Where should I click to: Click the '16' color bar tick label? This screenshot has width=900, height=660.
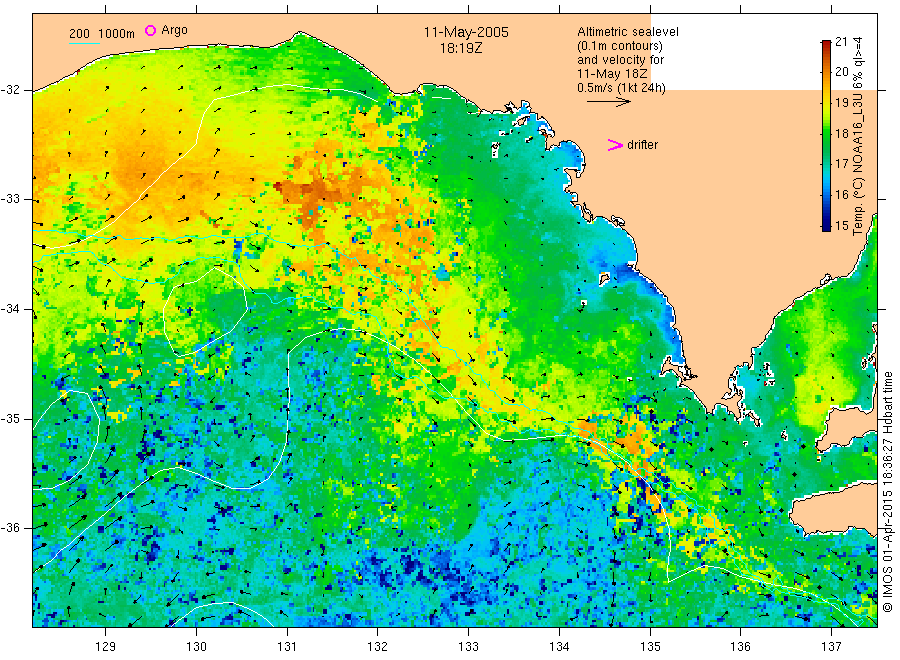[x=841, y=195]
